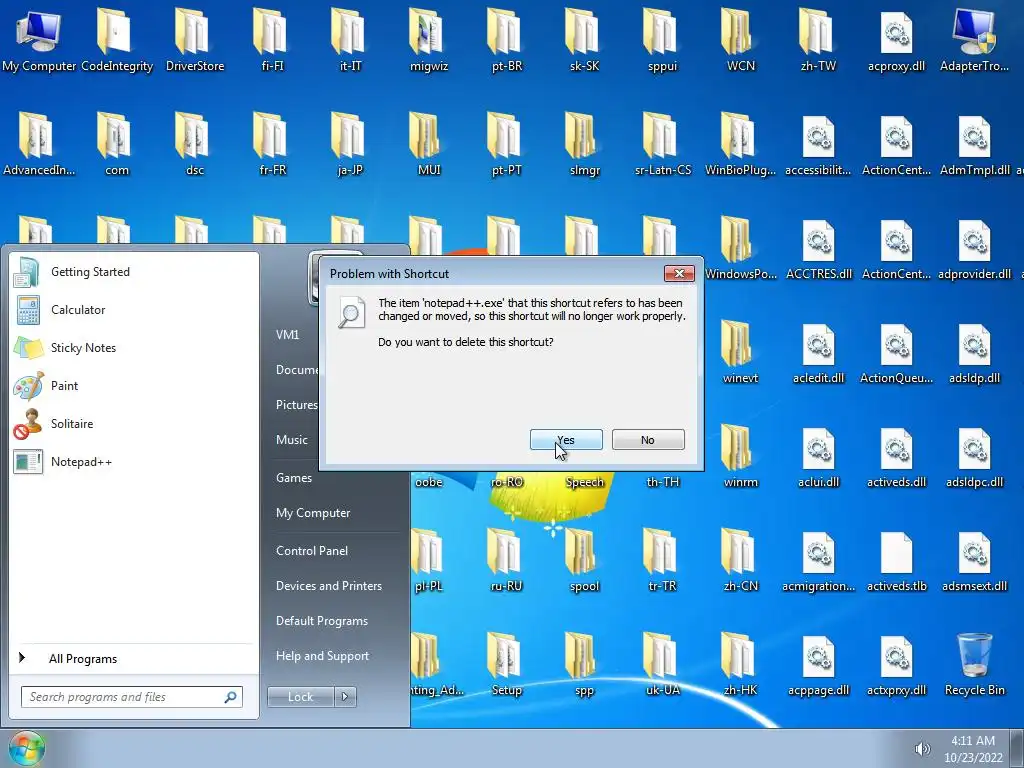Viewport: 1024px width, 768px height.
Task: Open Control Panel from Start menu
Action: point(312,551)
